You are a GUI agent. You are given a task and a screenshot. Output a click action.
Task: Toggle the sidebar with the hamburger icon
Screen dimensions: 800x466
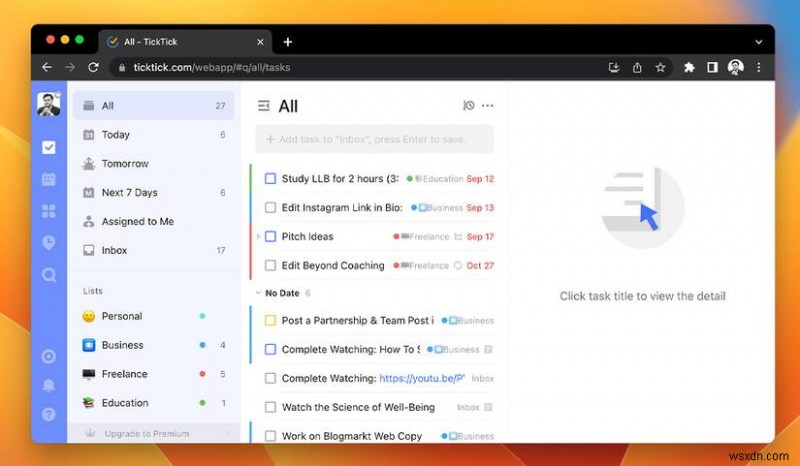(x=264, y=106)
